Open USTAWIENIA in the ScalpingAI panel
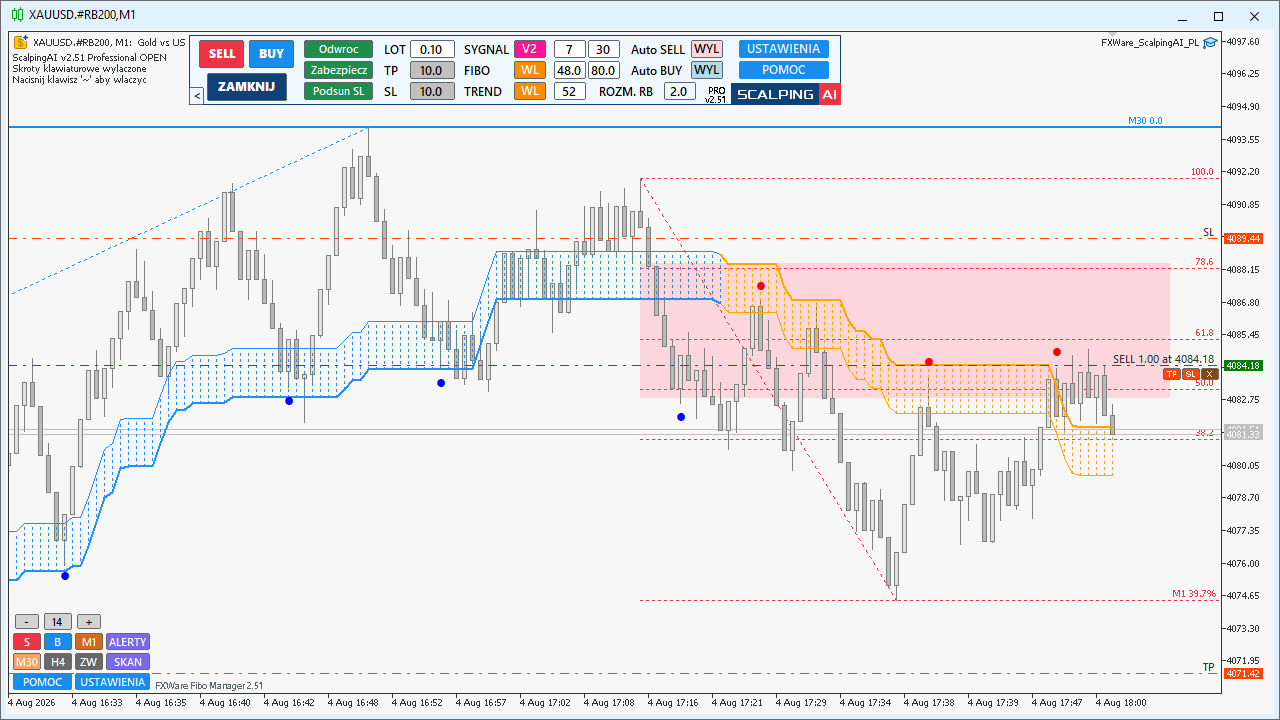Image resolution: width=1280 pixels, height=720 pixels. click(784, 49)
